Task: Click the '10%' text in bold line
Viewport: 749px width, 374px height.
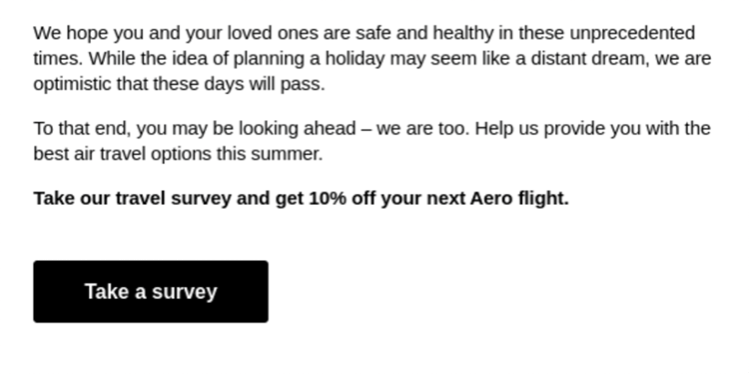Action: 327,198
